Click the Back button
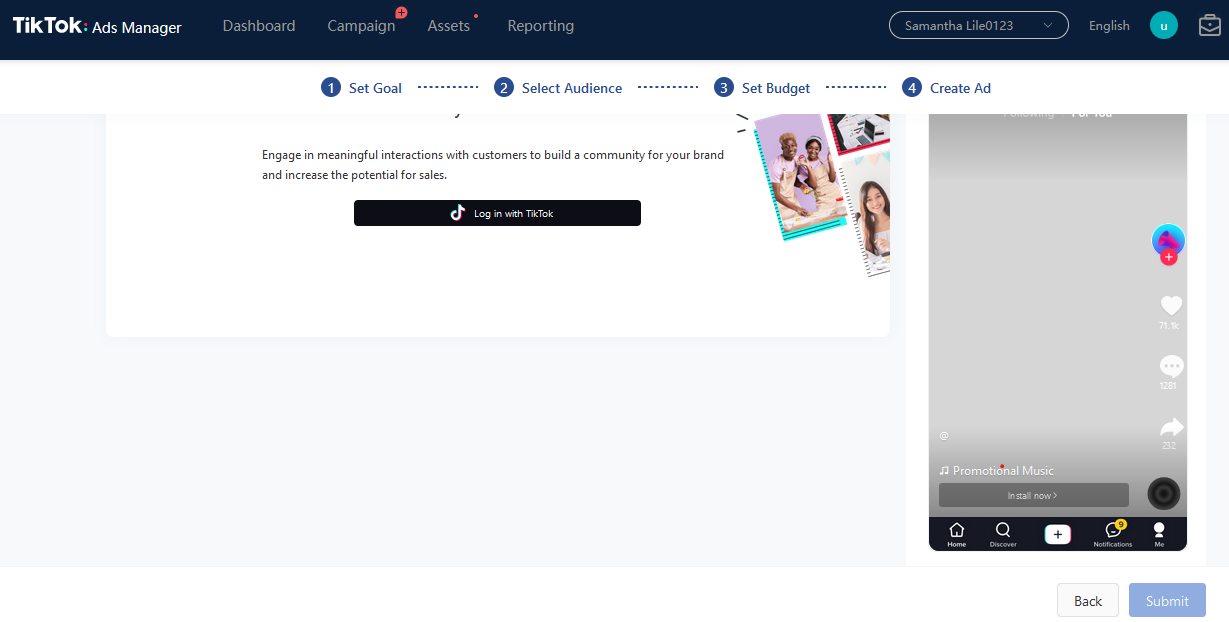Viewport: 1229px width, 622px height. click(1088, 600)
